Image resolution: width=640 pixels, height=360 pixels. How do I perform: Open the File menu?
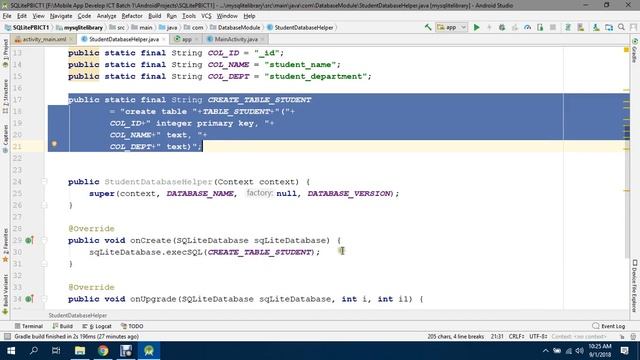(x=7, y=16)
